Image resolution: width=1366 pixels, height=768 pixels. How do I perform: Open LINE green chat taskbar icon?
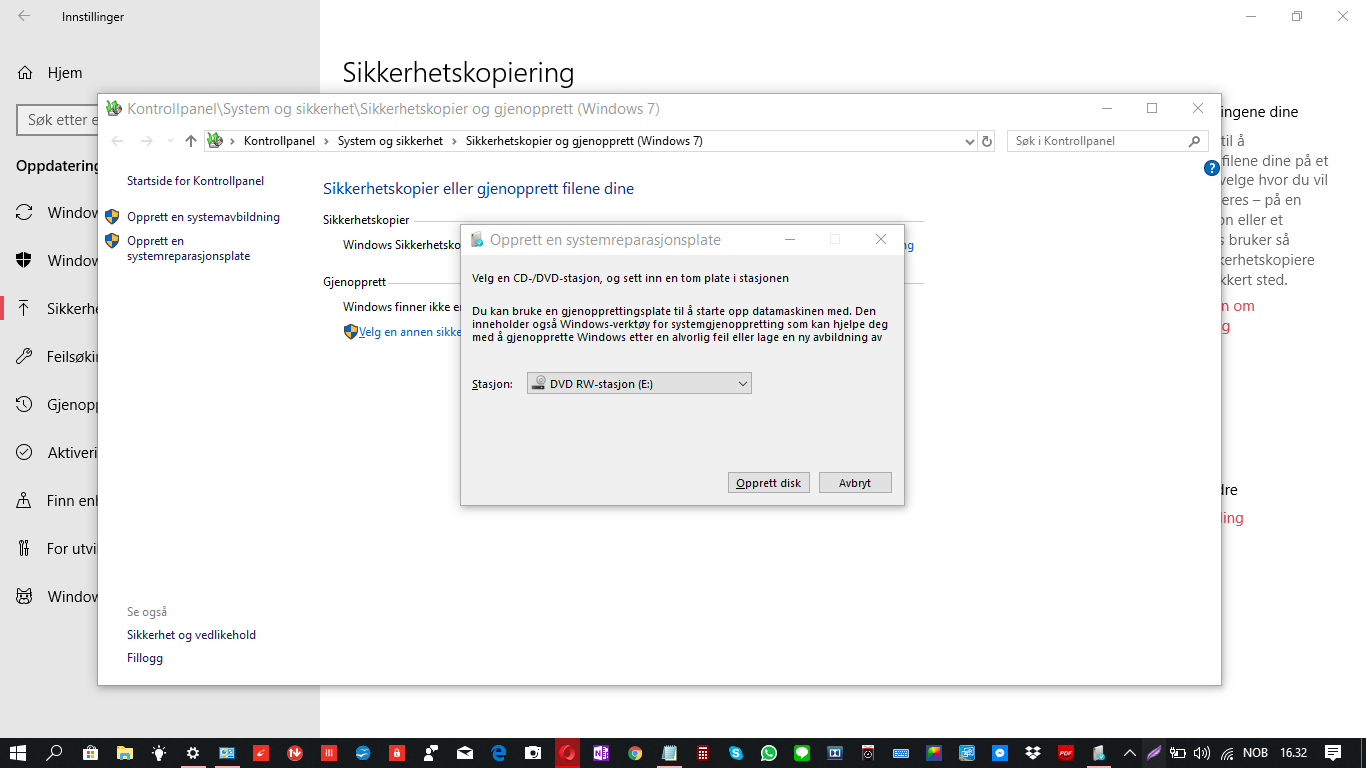click(802, 753)
